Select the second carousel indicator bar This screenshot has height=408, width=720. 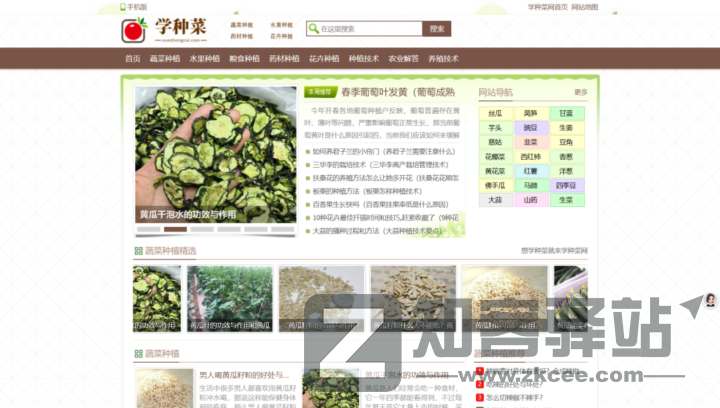point(175,229)
